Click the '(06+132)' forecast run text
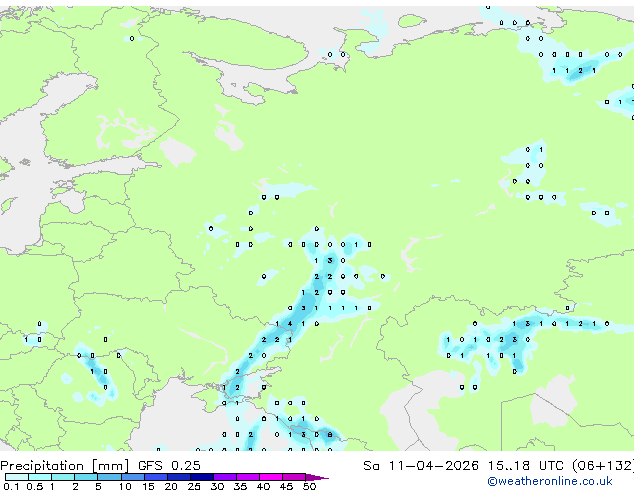Image resolution: width=634 pixels, height=490 pixels. pos(602,466)
